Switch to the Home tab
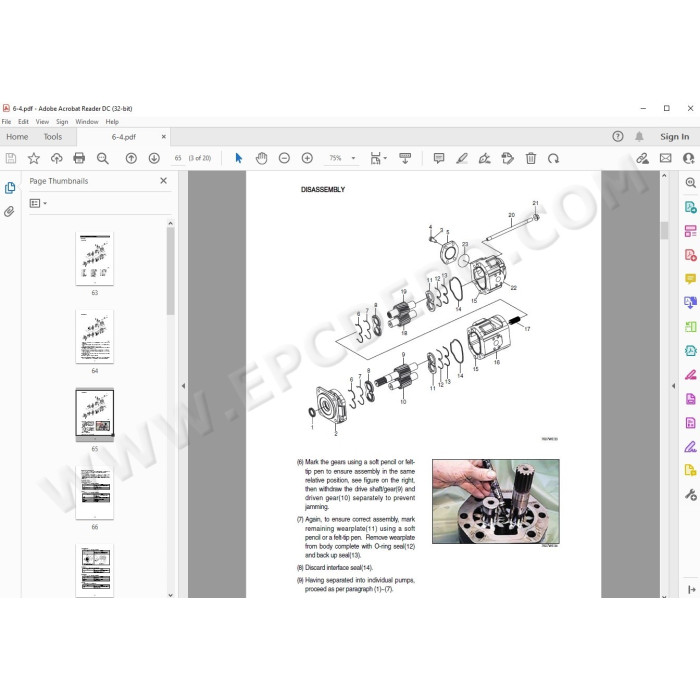Screen dimensions: 700x700 [17, 137]
